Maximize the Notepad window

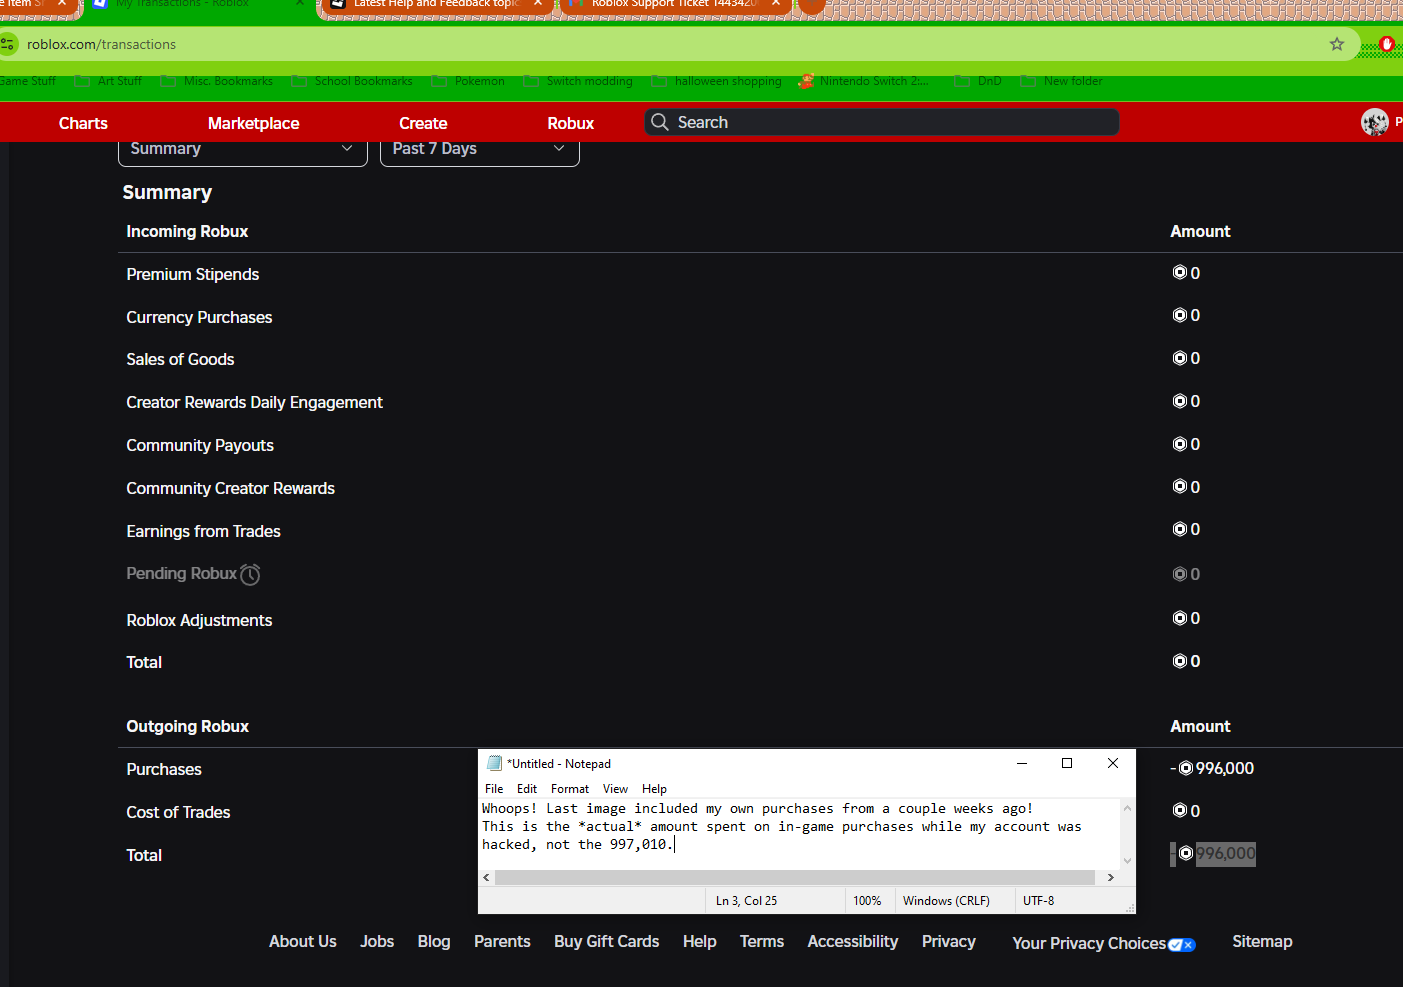tap(1067, 763)
